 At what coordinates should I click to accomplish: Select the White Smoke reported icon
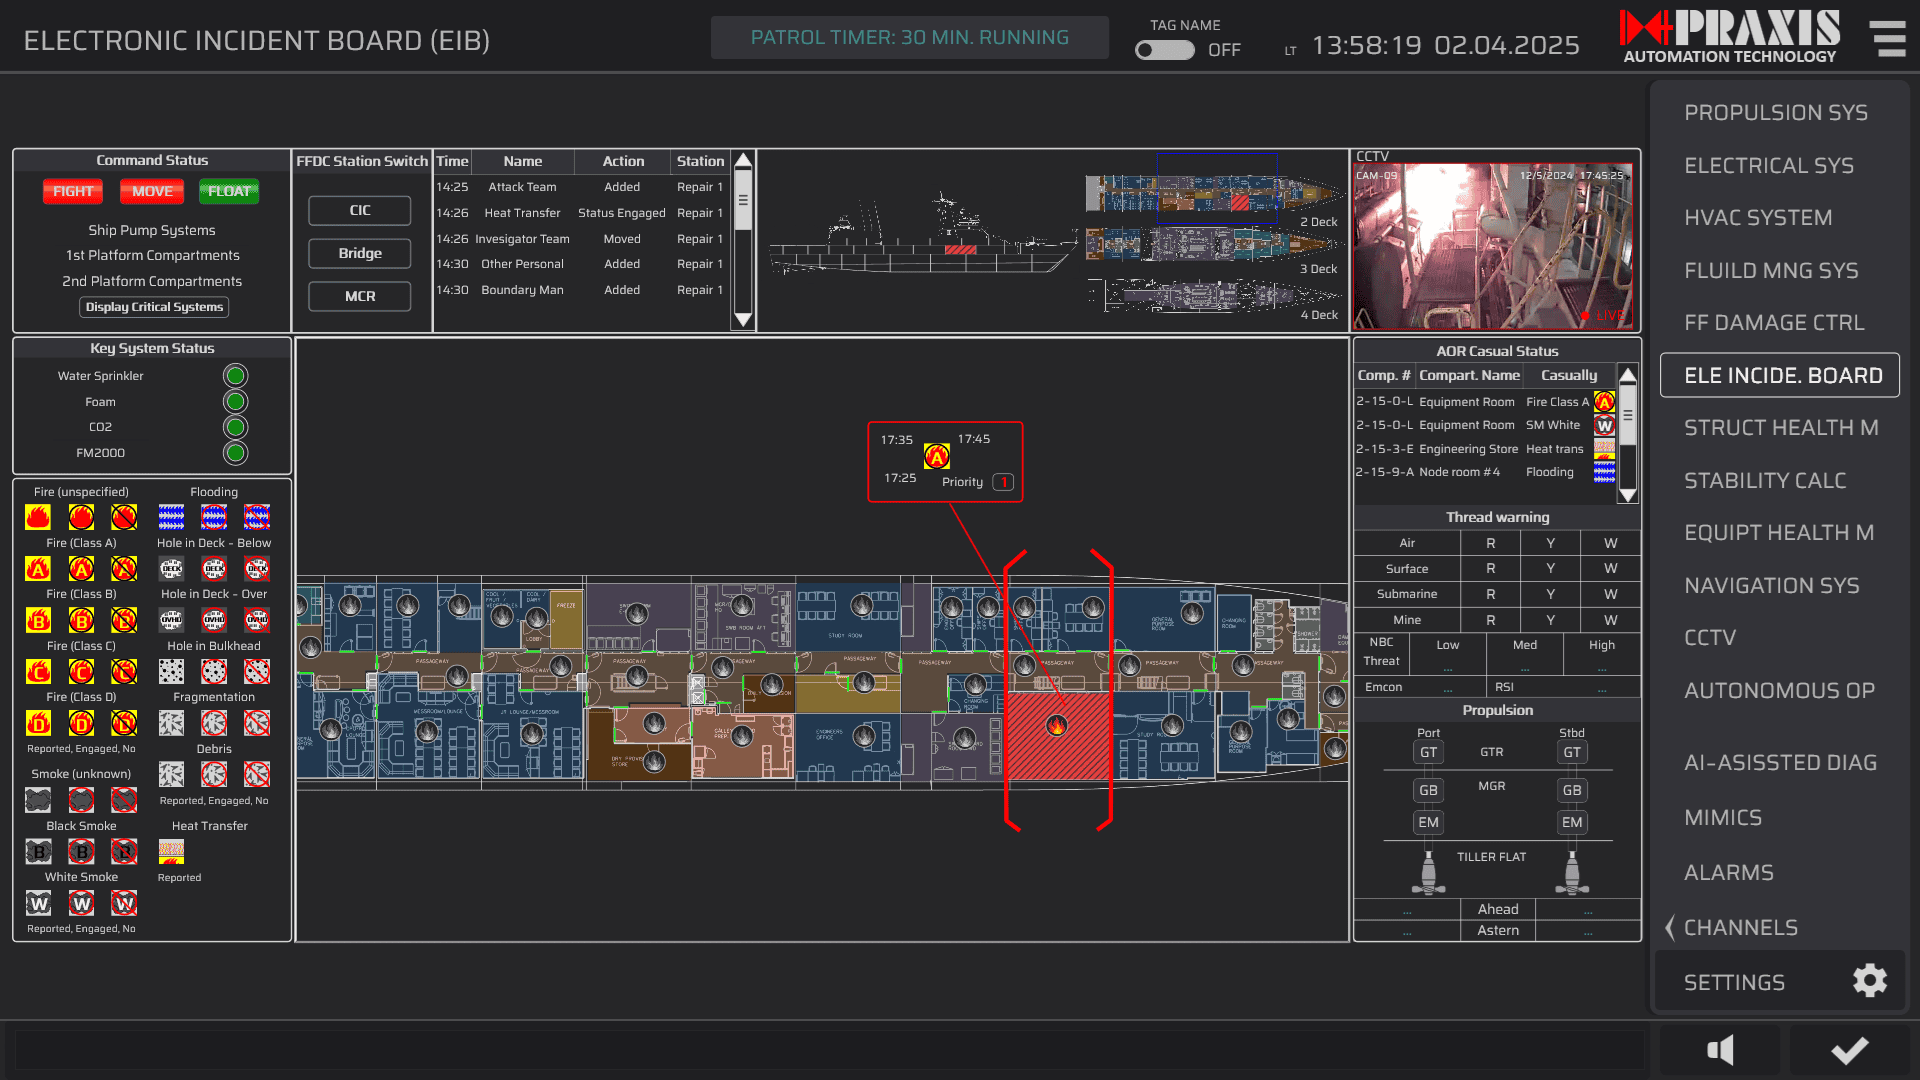click(38, 904)
